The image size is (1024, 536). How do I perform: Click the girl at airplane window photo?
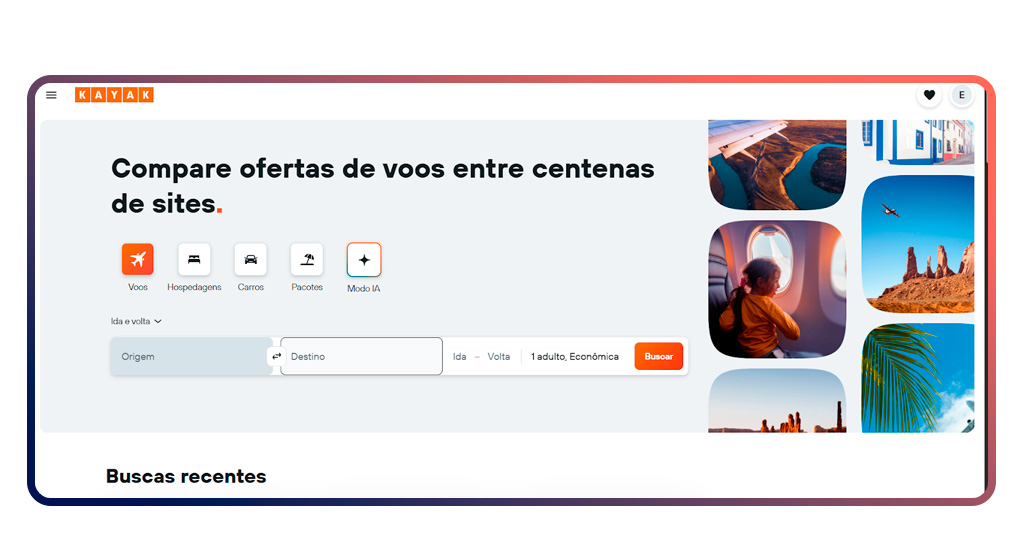(x=777, y=289)
